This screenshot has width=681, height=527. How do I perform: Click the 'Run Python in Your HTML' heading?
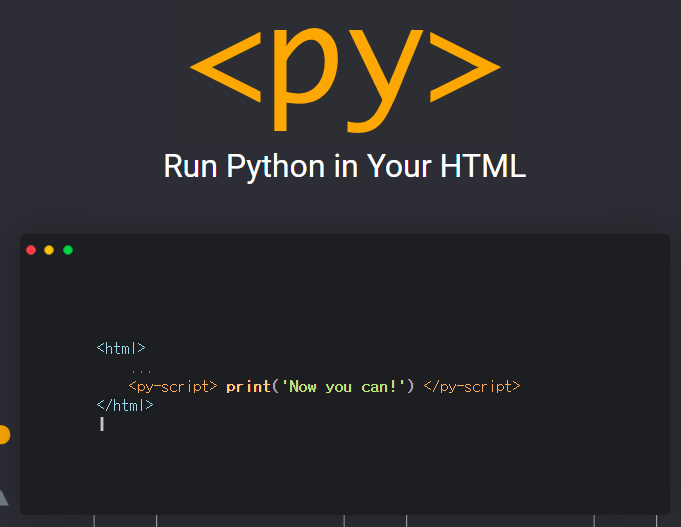pyautogui.click(x=345, y=167)
